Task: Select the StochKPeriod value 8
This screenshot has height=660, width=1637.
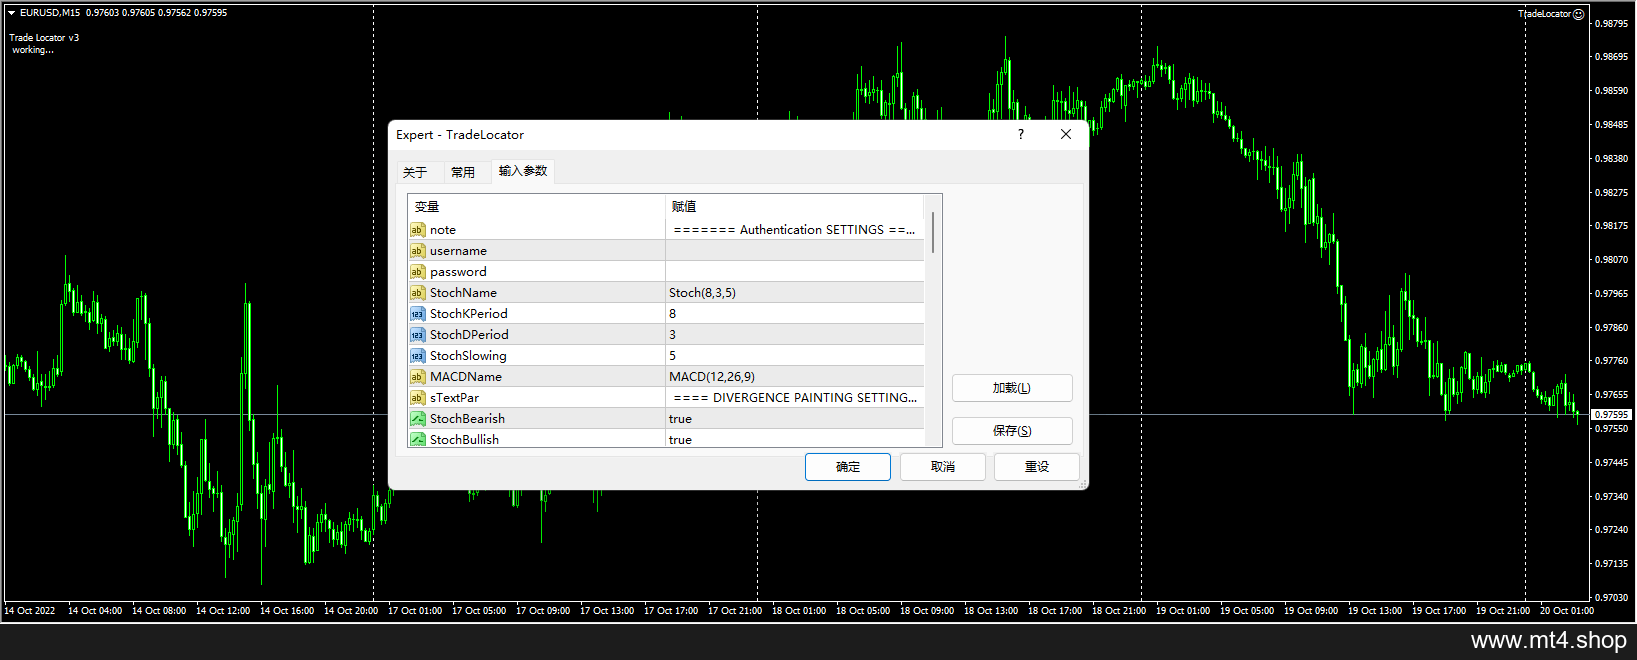Action: (x=795, y=314)
